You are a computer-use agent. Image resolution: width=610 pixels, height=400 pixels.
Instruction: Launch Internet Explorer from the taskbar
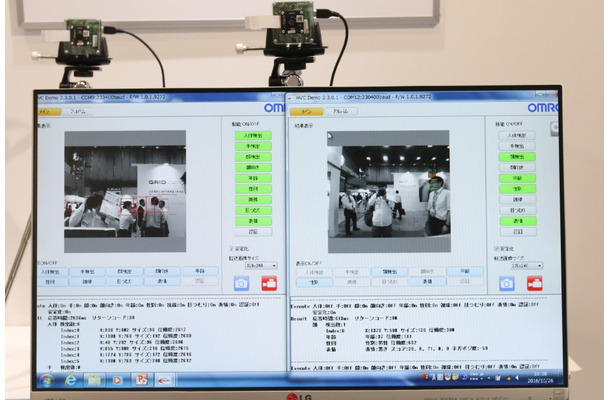[x=70, y=380]
